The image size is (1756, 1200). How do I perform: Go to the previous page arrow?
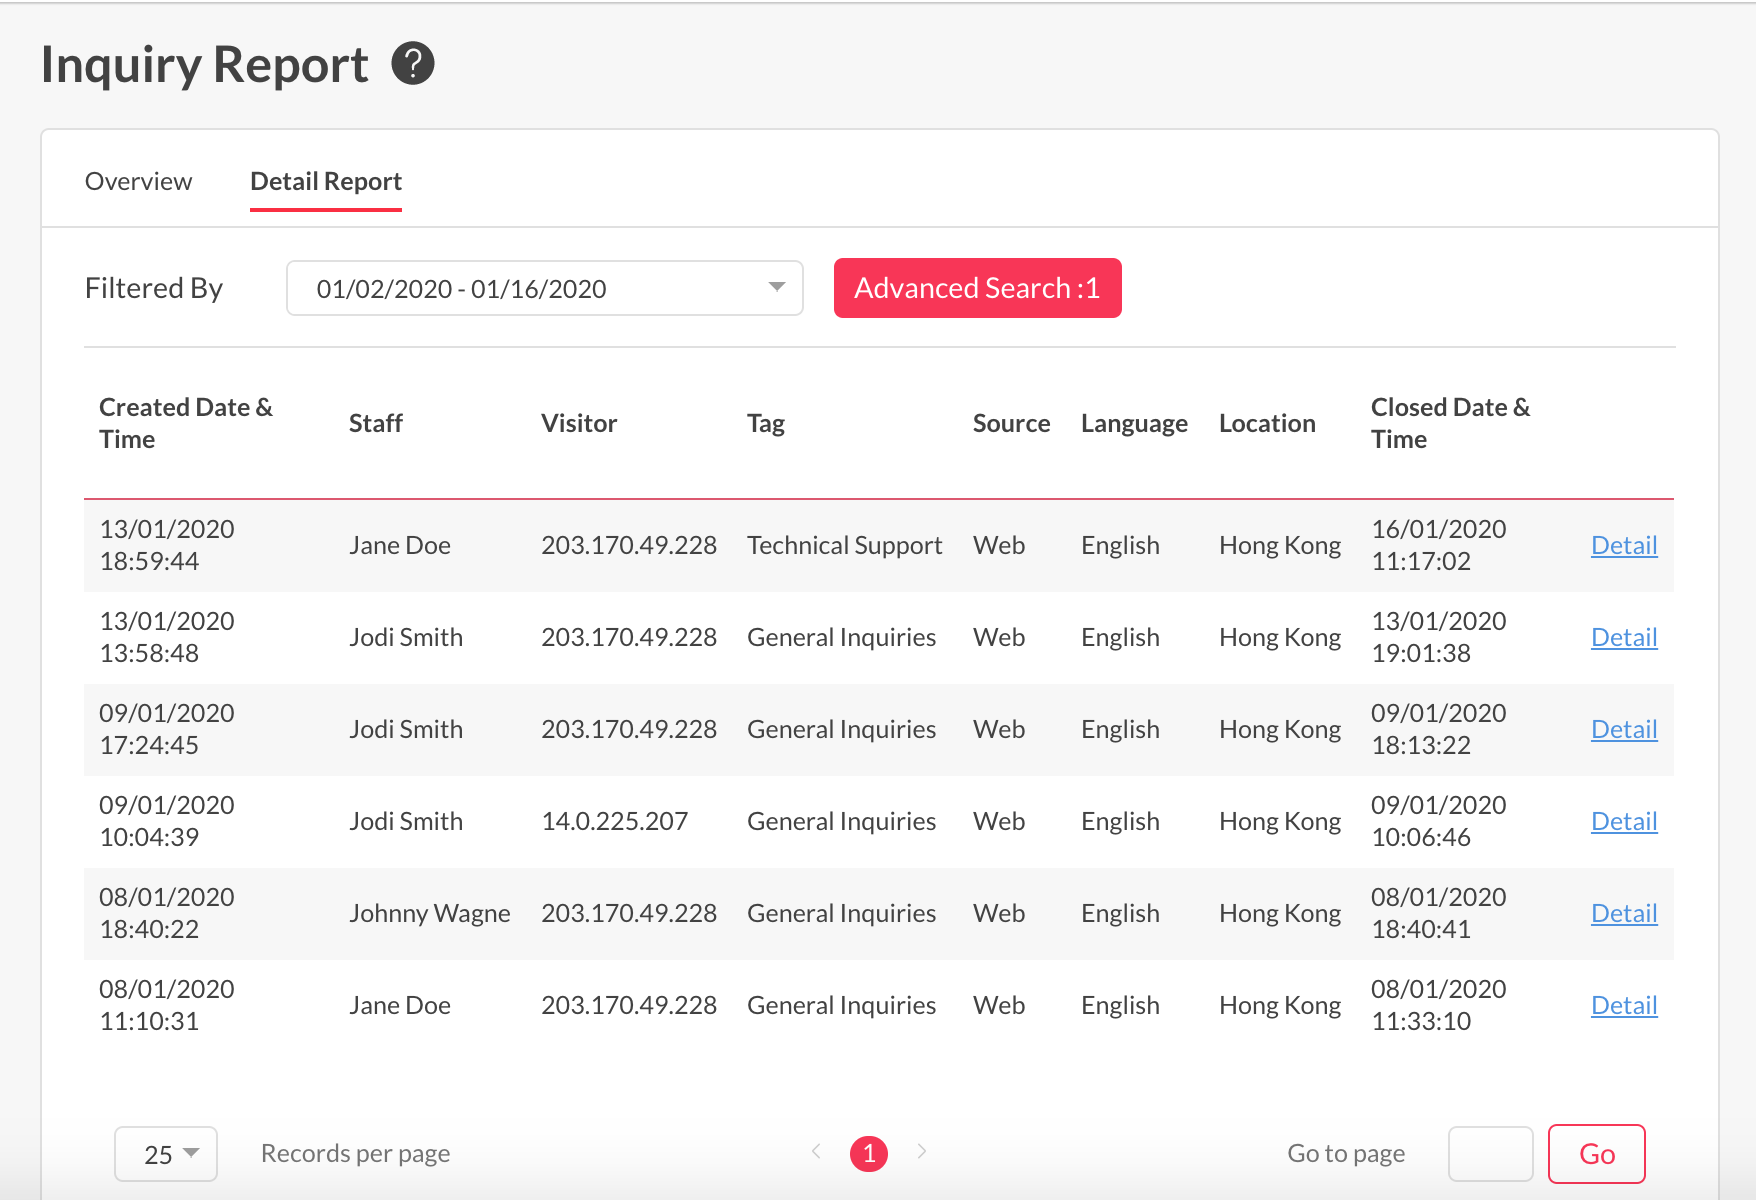(816, 1152)
